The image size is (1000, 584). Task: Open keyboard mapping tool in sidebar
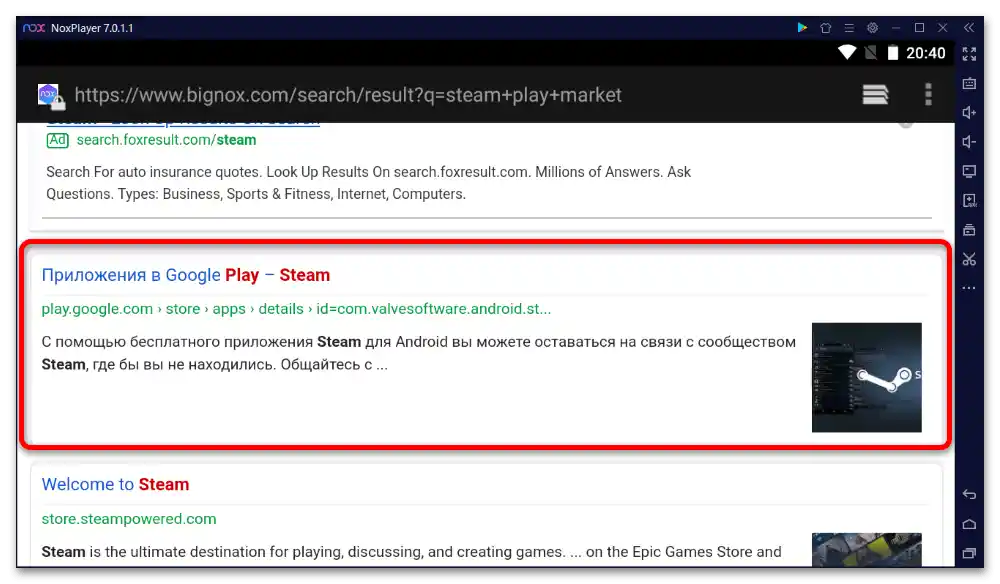click(969, 84)
